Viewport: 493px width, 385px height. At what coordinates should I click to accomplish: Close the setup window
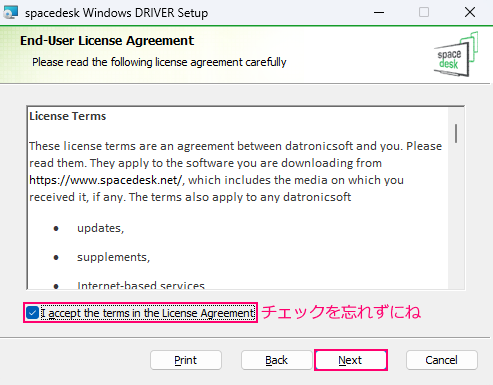pos(470,13)
